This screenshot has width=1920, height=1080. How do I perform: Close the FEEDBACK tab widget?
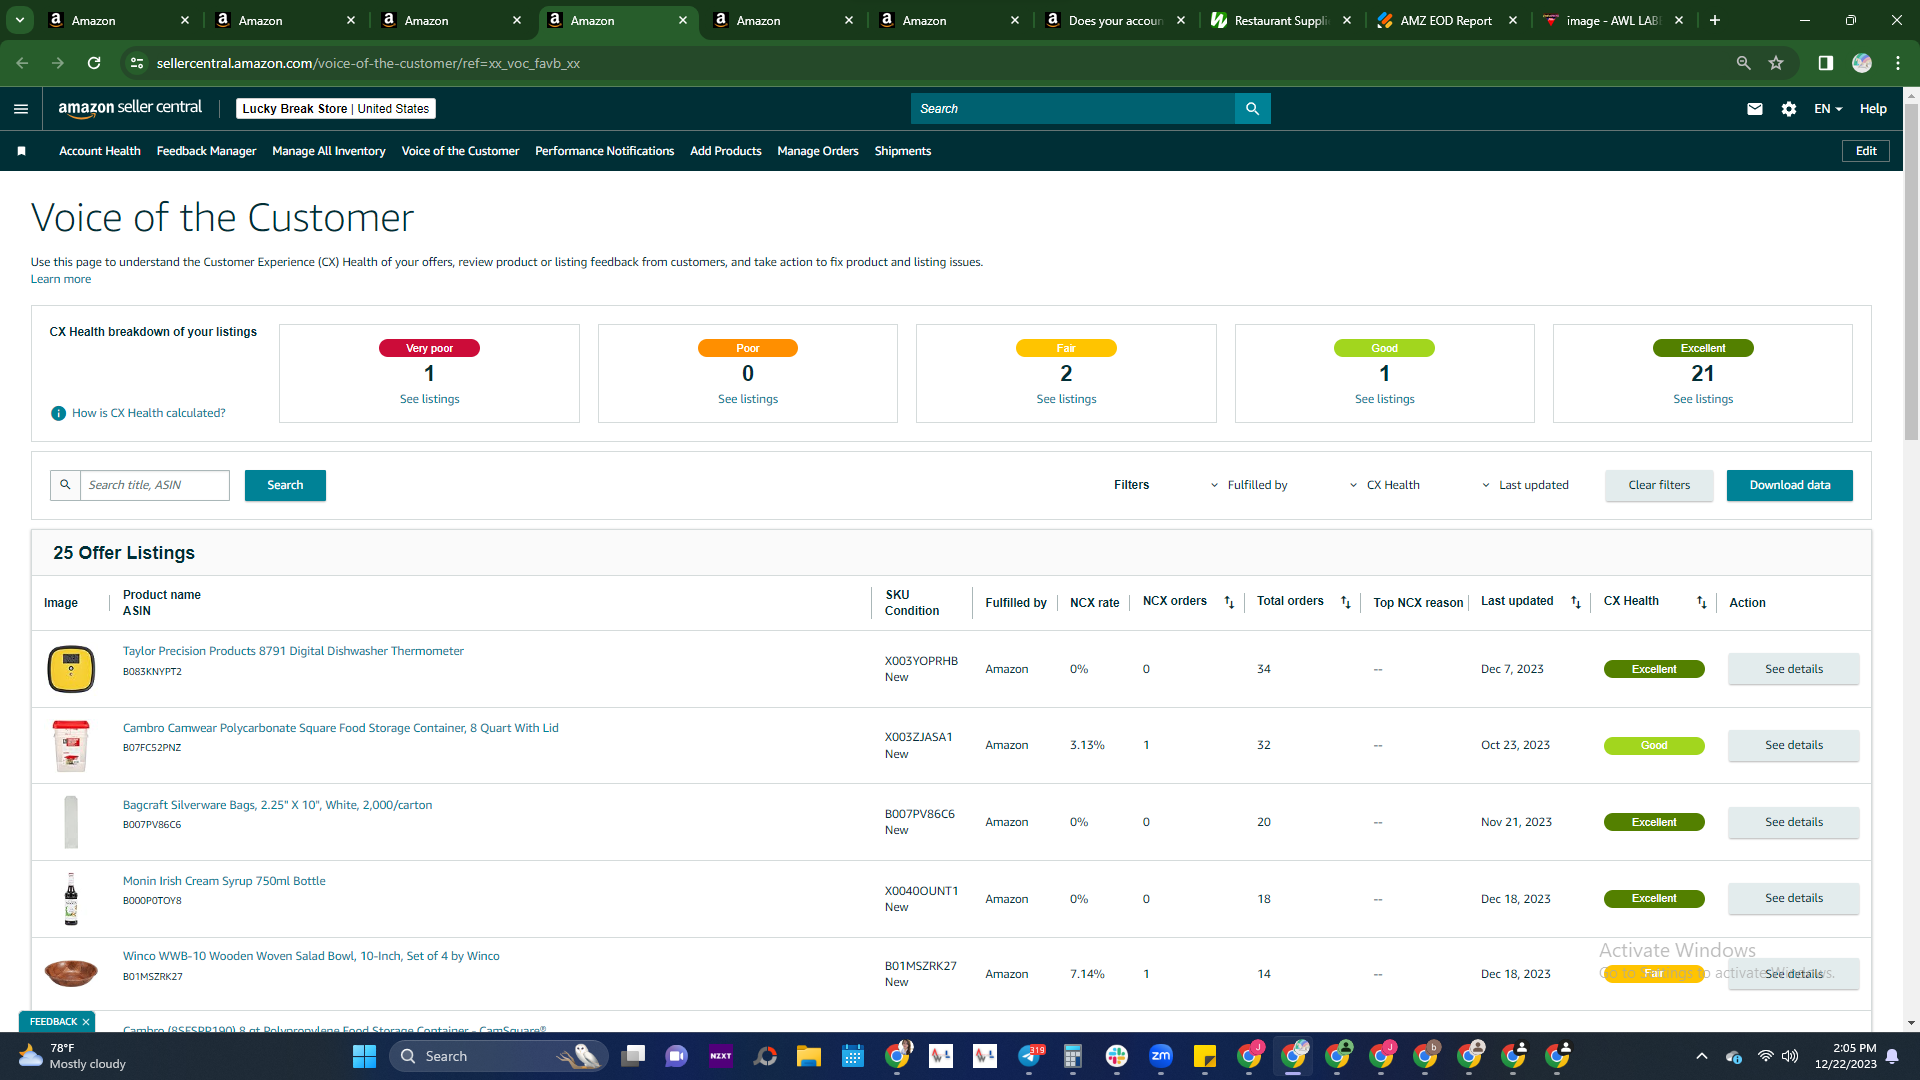click(x=86, y=1022)
